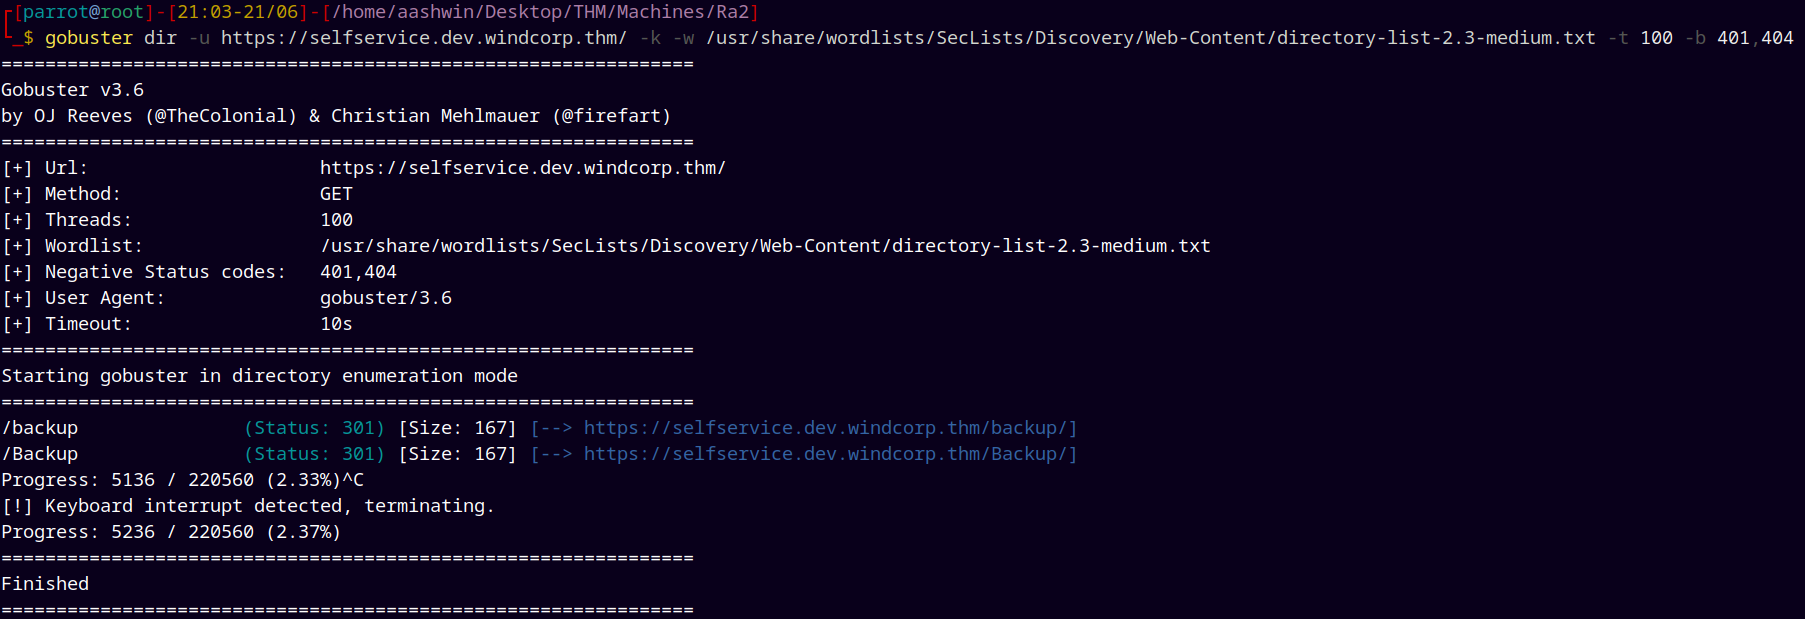
Task: Click the negative status codes '401,404' value
Action: point(358,272)
